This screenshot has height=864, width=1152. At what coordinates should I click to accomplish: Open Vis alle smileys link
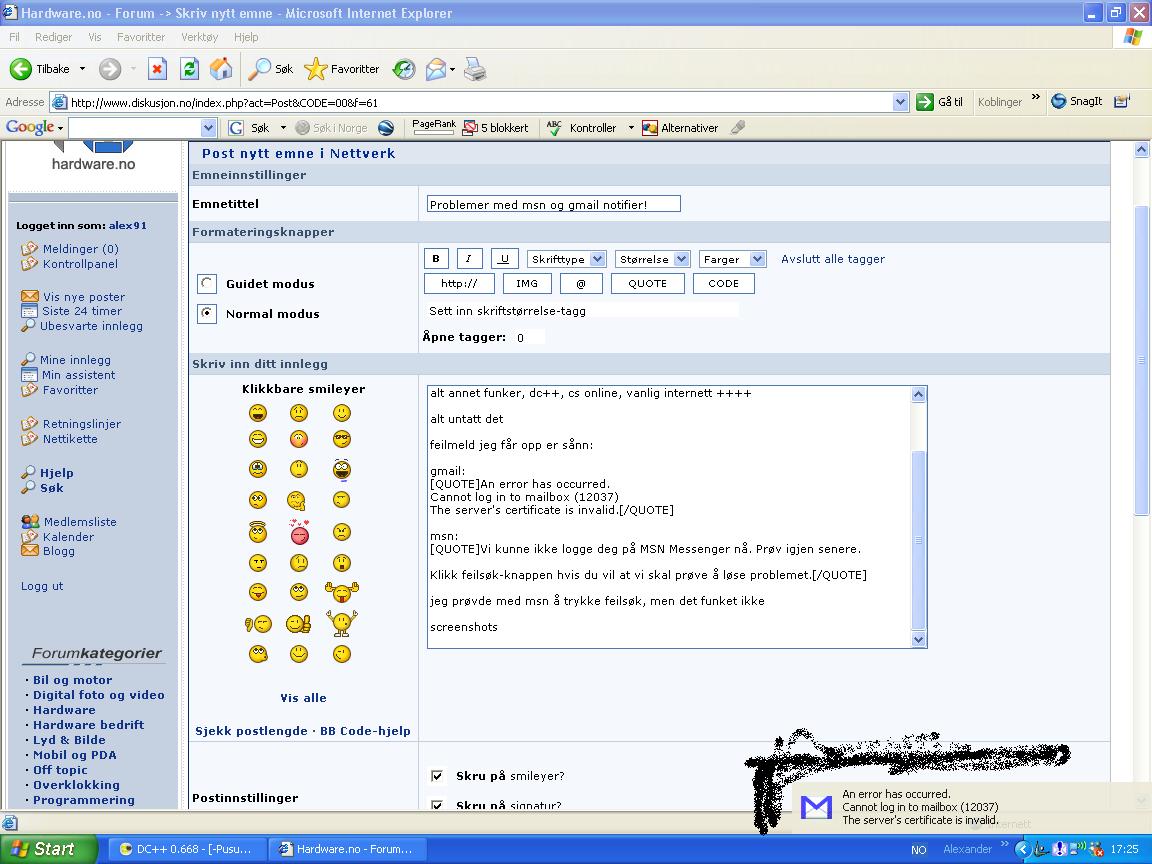303,698
